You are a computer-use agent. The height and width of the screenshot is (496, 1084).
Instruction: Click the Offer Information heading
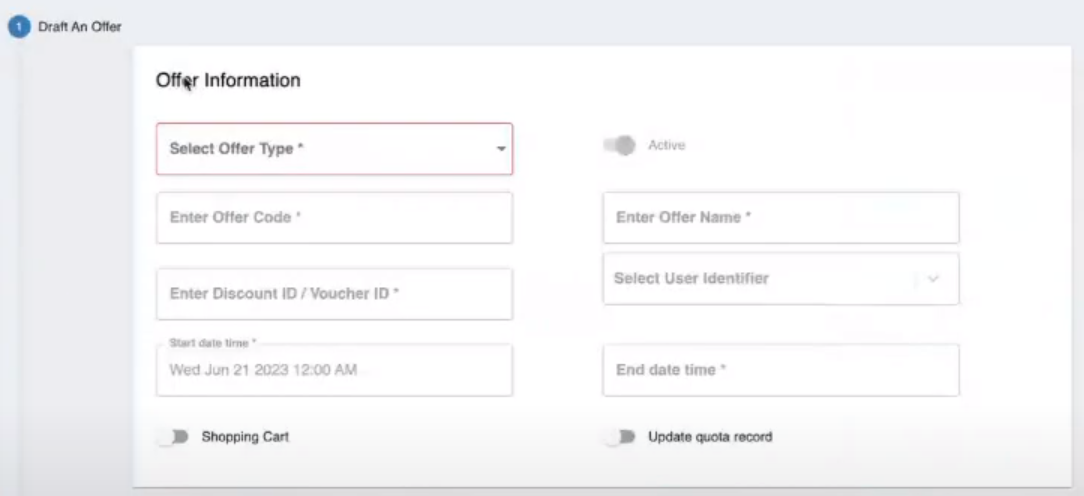(x=228, y=81)
